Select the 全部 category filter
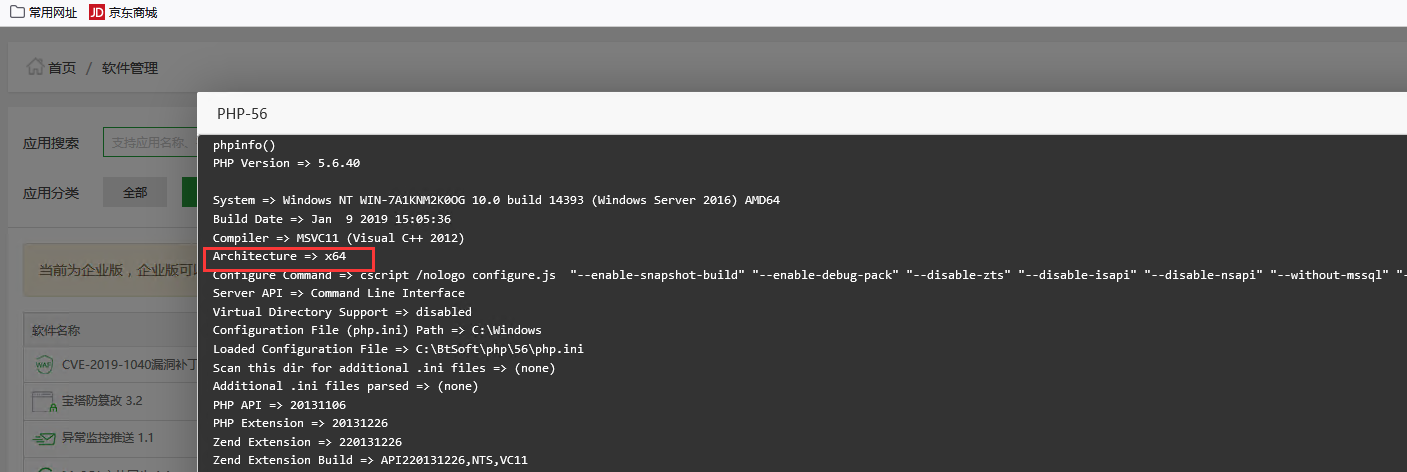 point(135,193)
